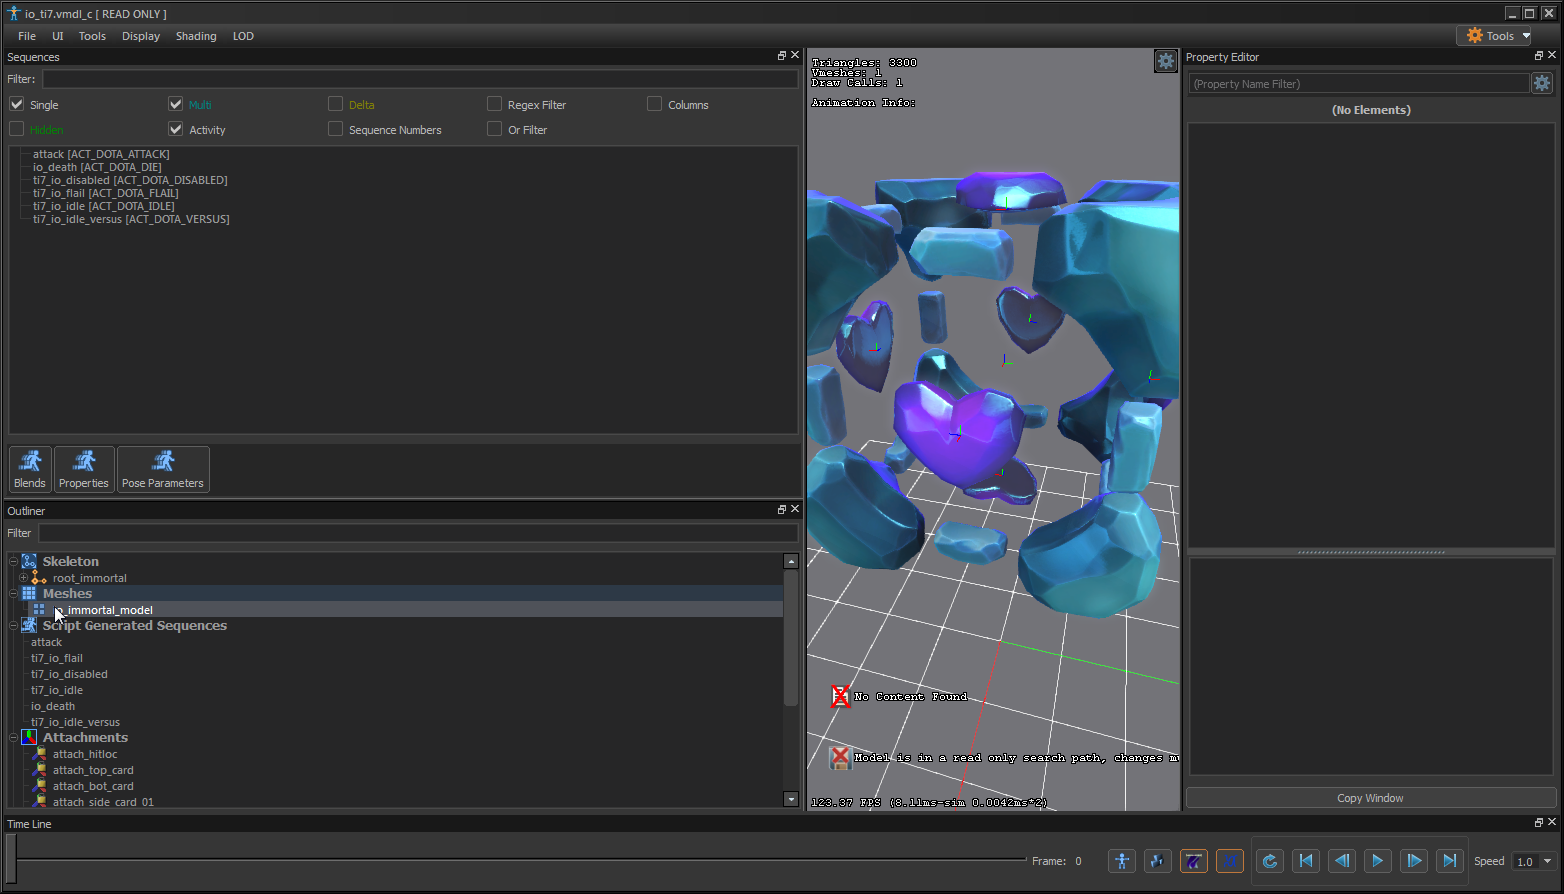Image resolution: width=1564 pixels, height=894 pixels.
Task: Open the Shading menu
Action: pyautogui.click(x=196, y=36)
